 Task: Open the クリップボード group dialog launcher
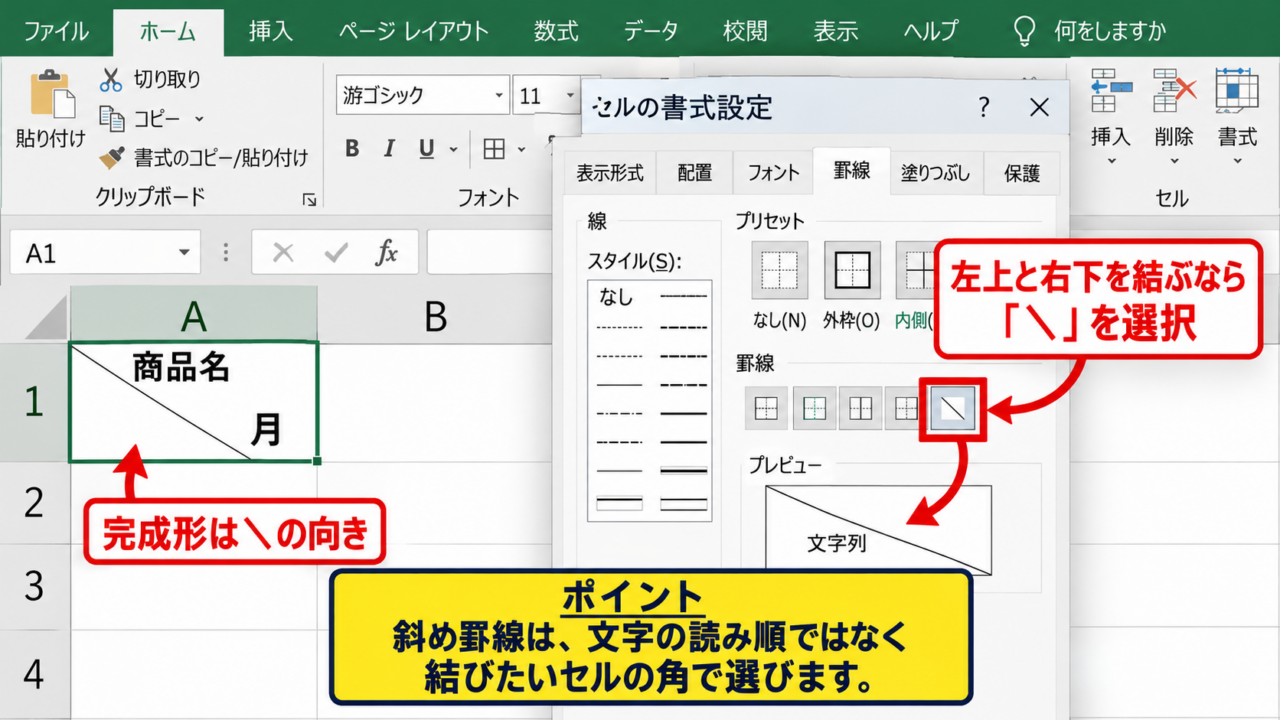(309, 199)
